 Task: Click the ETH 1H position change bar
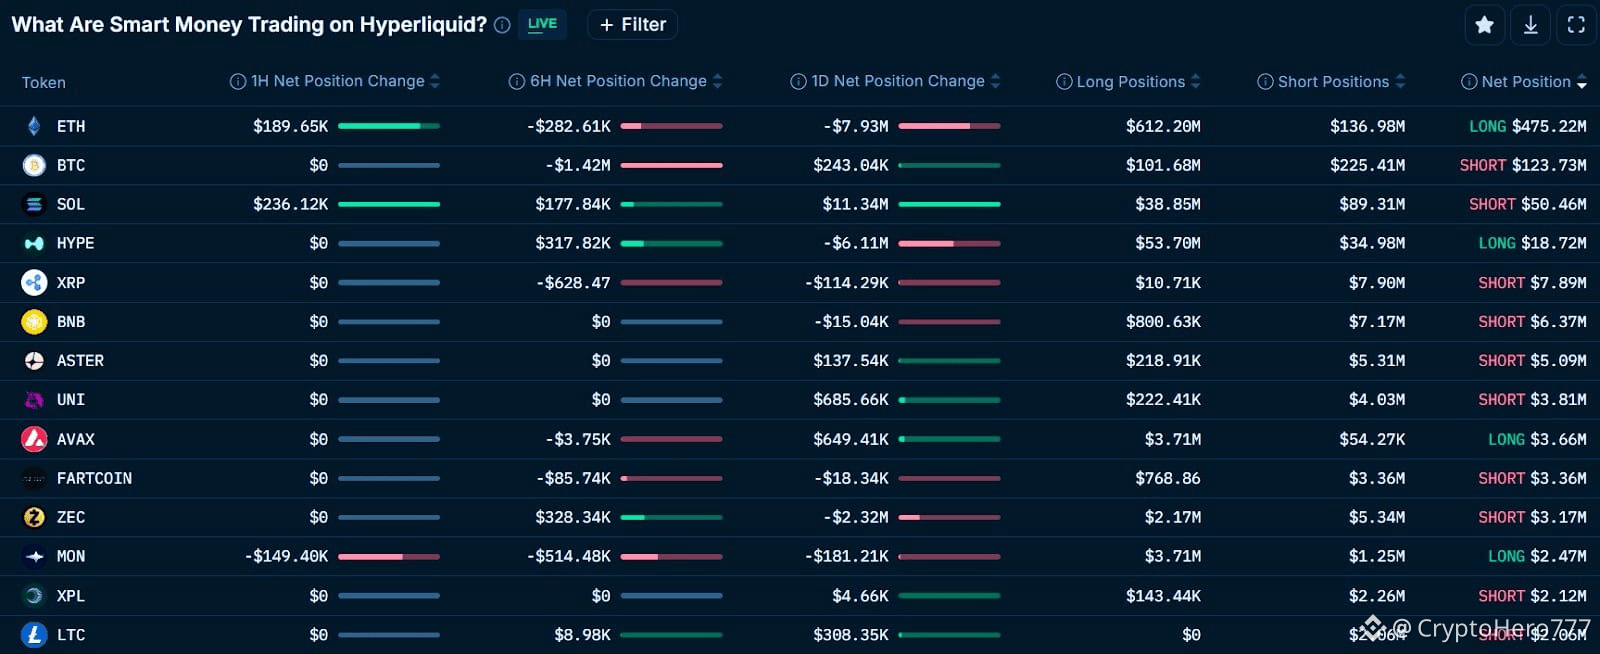pos(389,126)
